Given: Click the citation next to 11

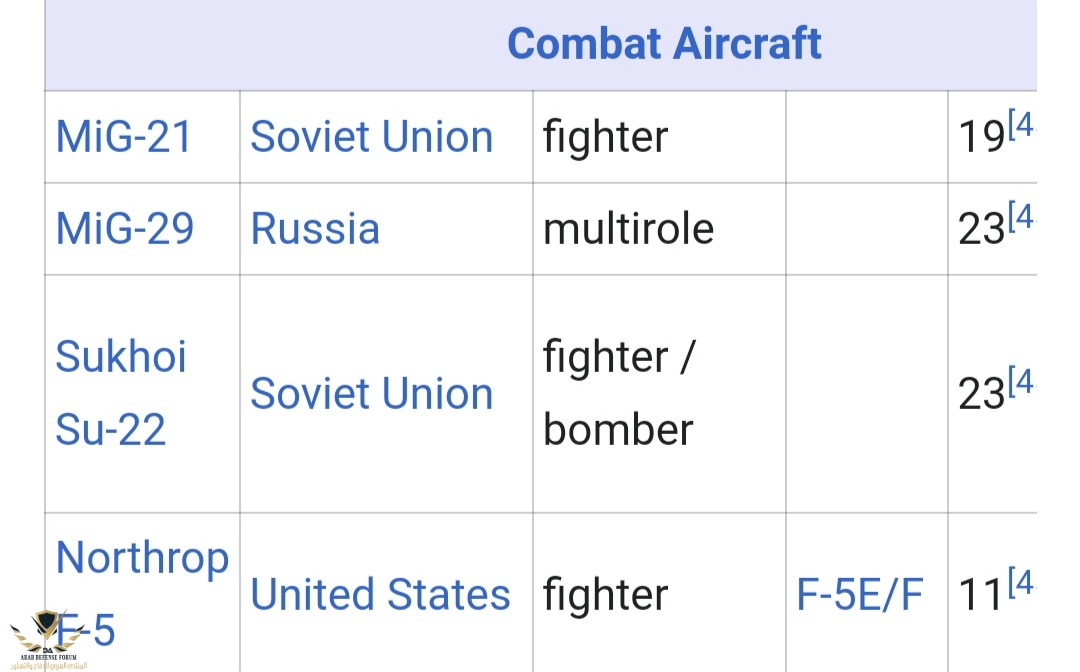Looking at the screenshot, I should [1022, 583].
